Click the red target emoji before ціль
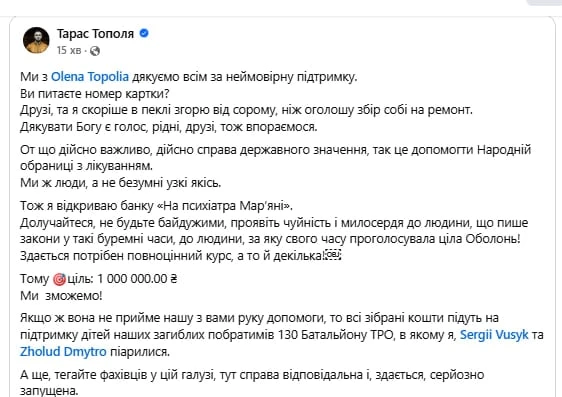Screen dimensions: 562x397 point(59,279)
